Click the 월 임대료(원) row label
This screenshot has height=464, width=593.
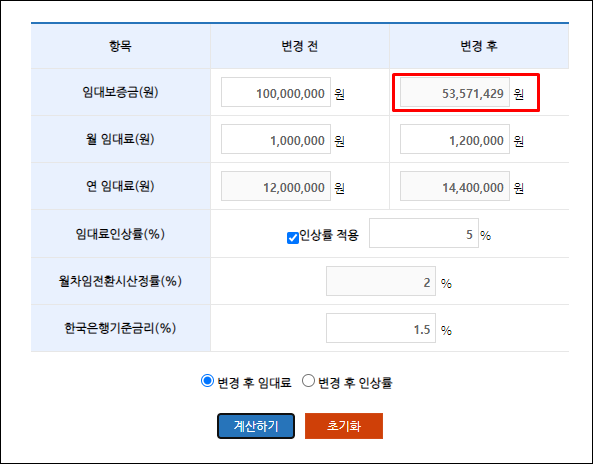120,139
